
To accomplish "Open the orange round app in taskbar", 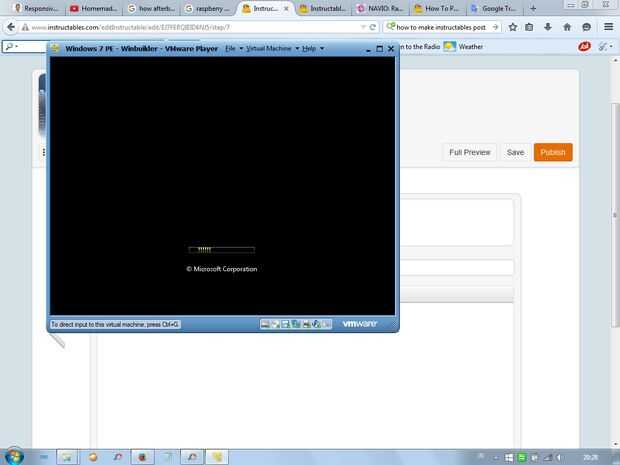I will click(x=93, y=457).
